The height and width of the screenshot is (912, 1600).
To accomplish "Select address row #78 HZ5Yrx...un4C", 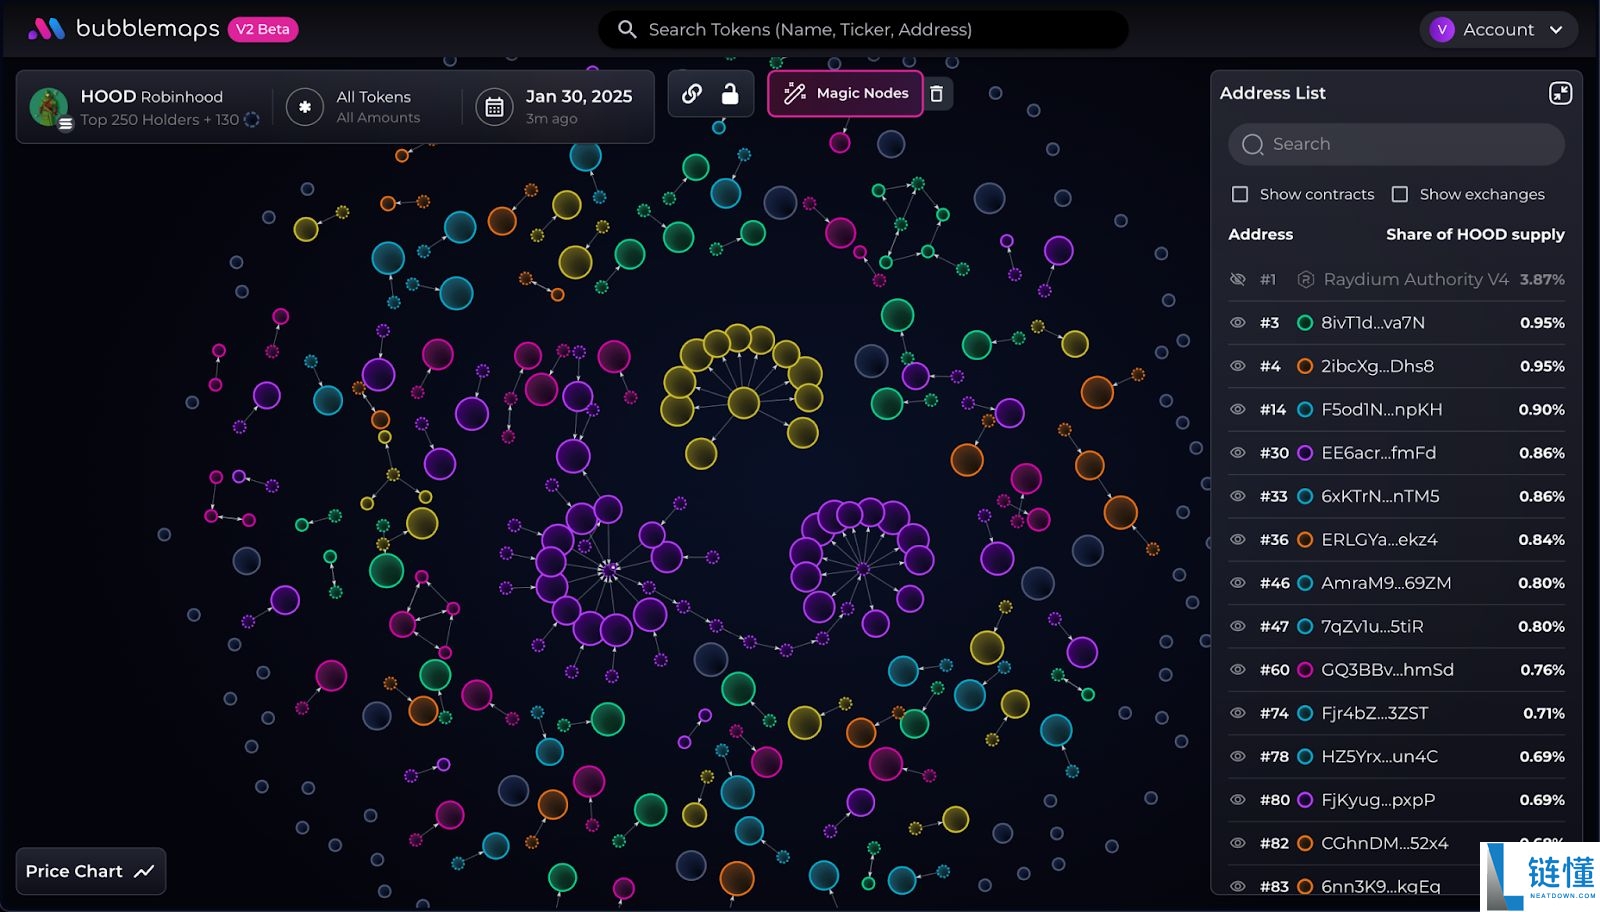I will point(1396,756).
